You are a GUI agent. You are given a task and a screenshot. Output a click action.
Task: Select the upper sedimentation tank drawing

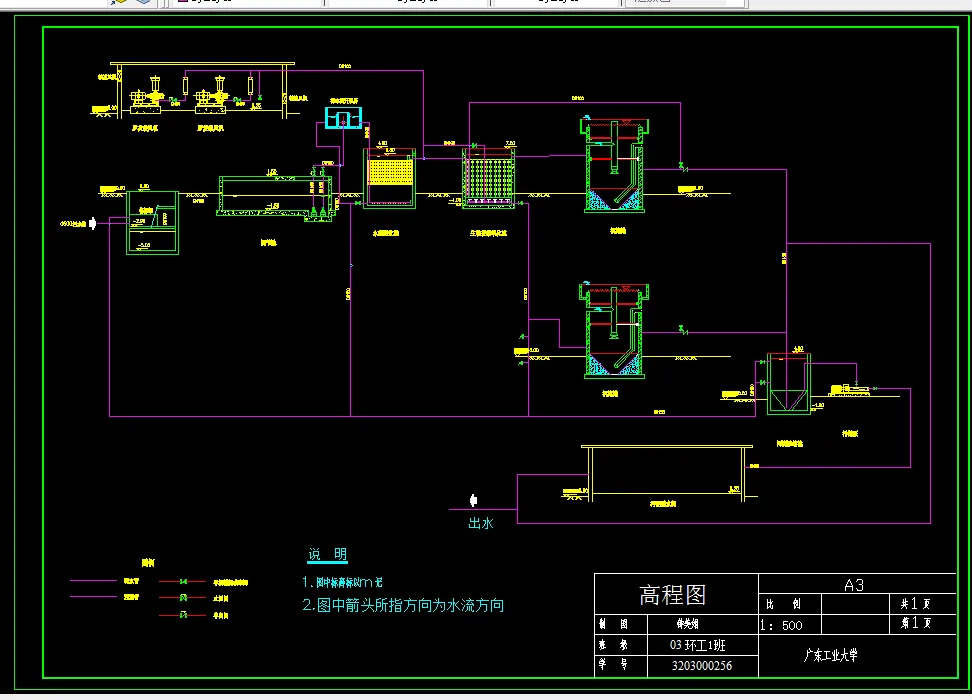pyautogui.click(x=614, y=165)
